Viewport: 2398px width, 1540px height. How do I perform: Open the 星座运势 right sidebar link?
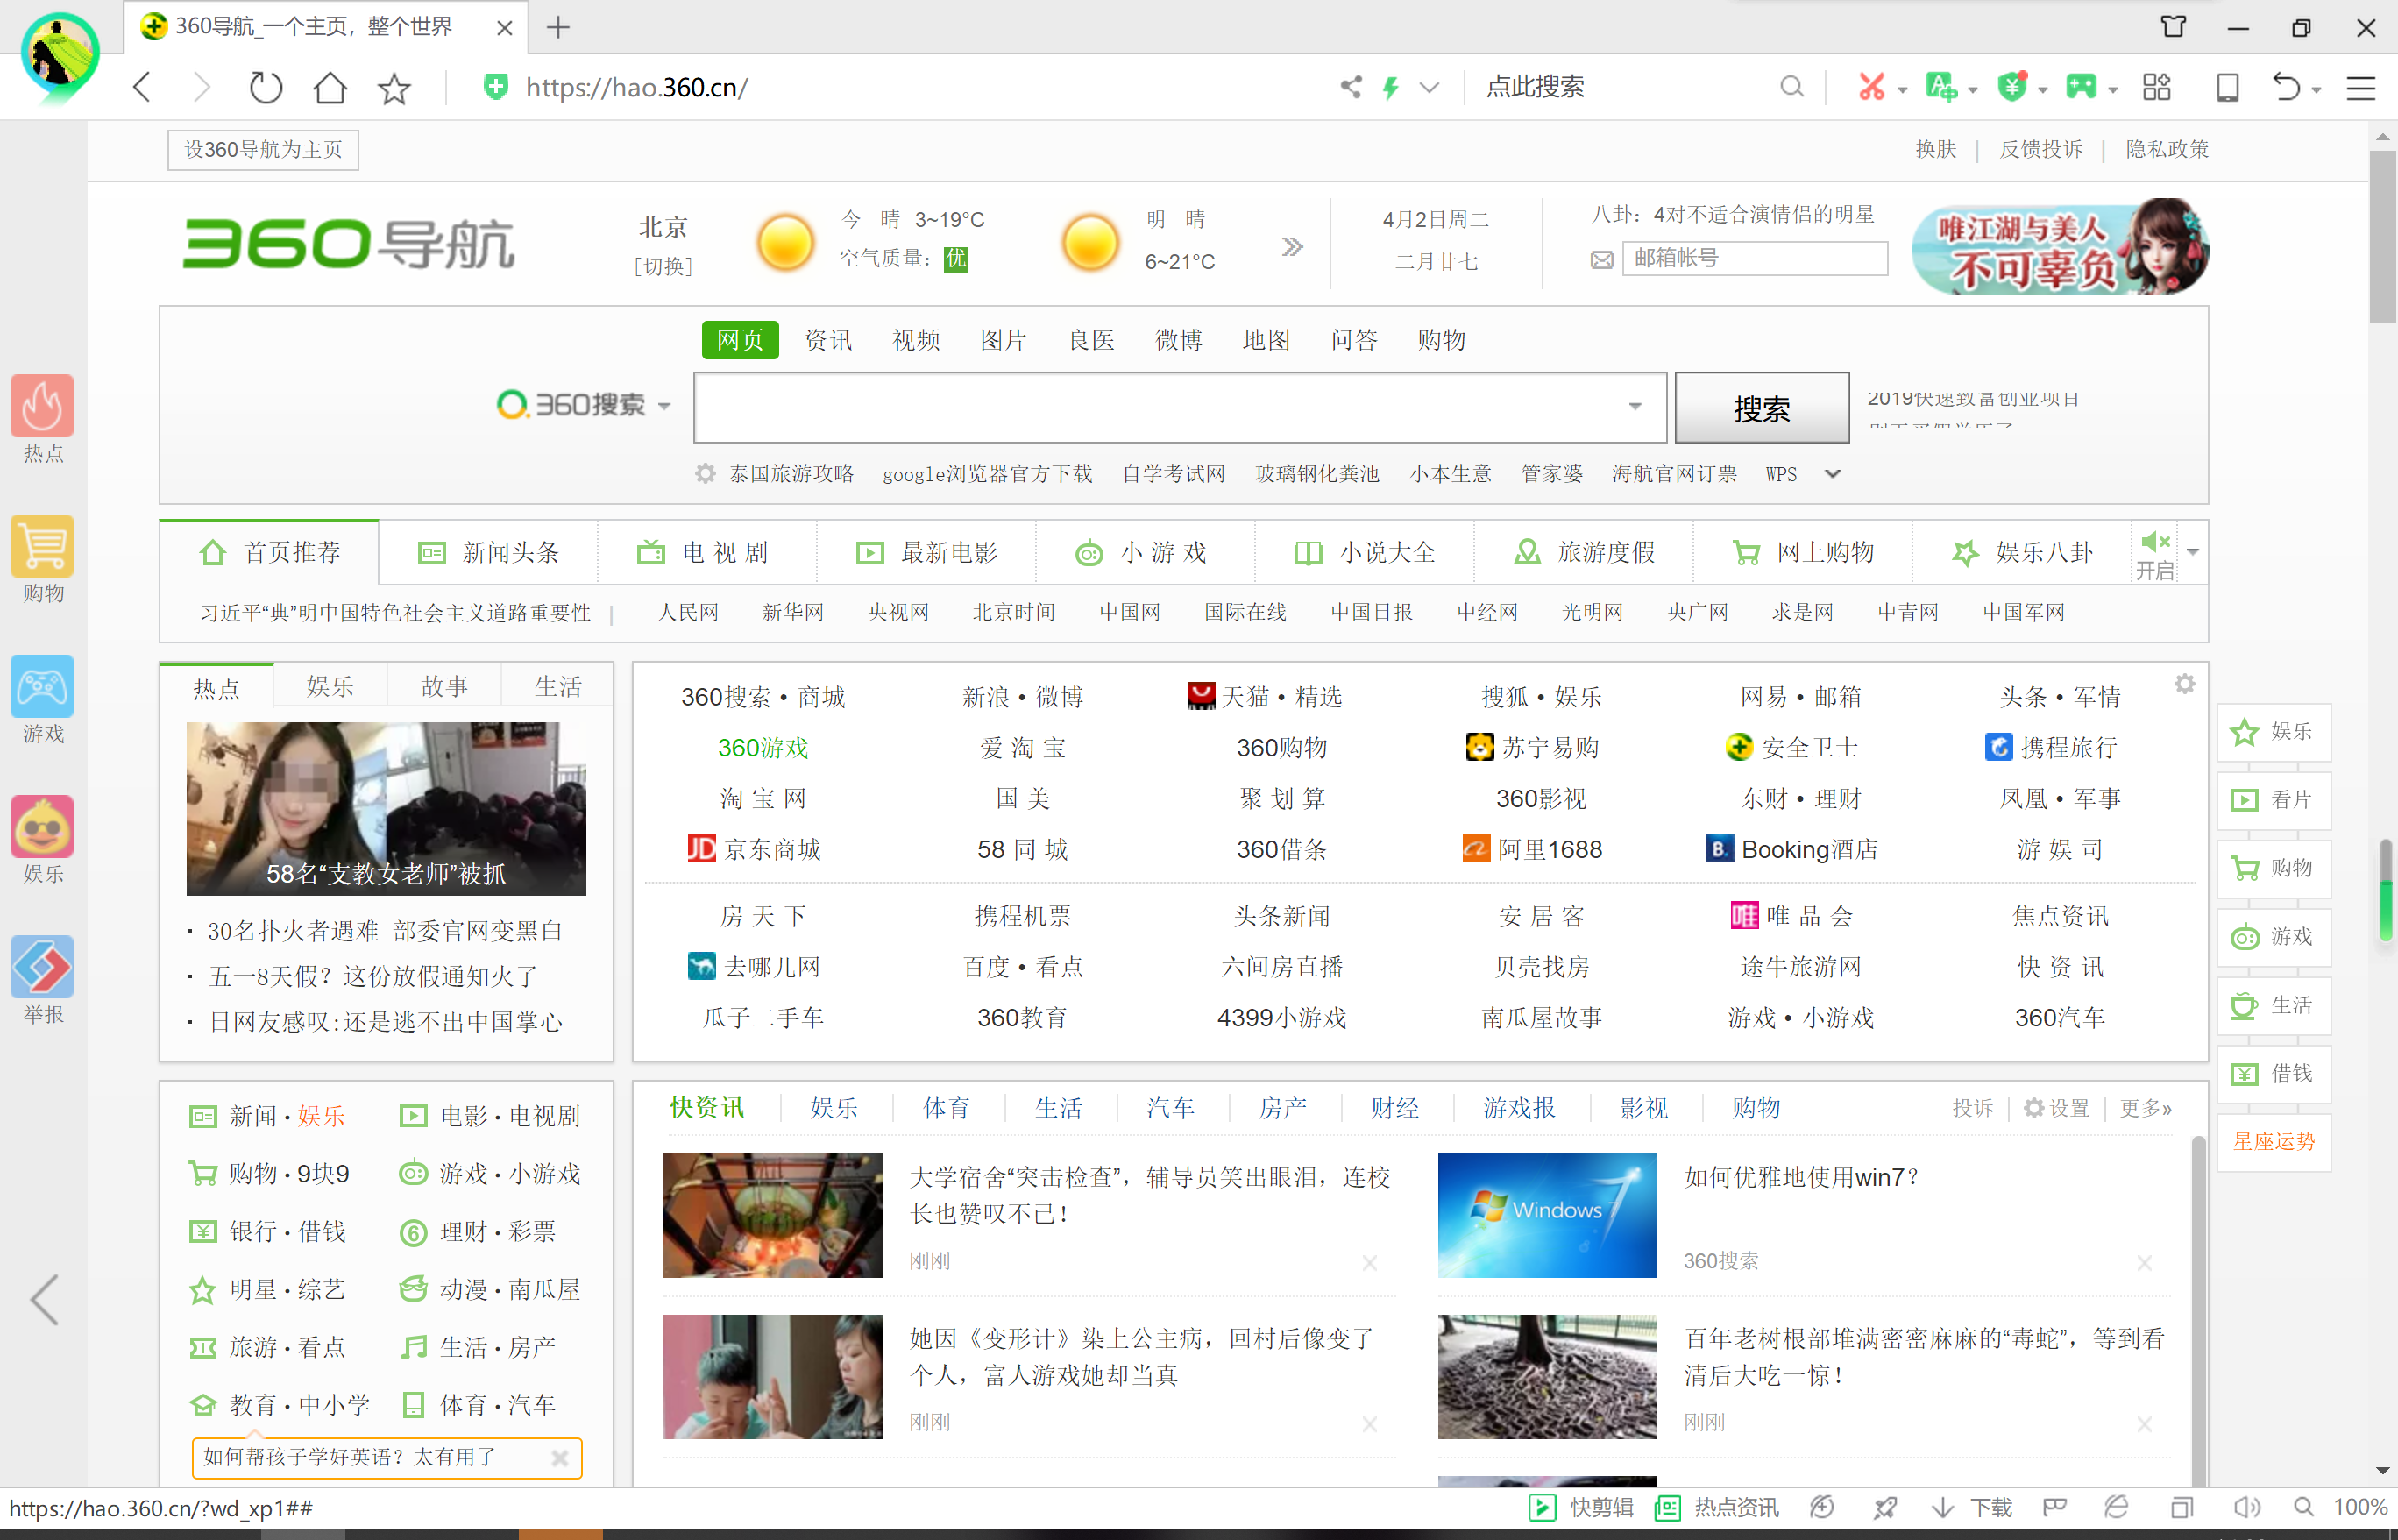tap(2274, 1142)
